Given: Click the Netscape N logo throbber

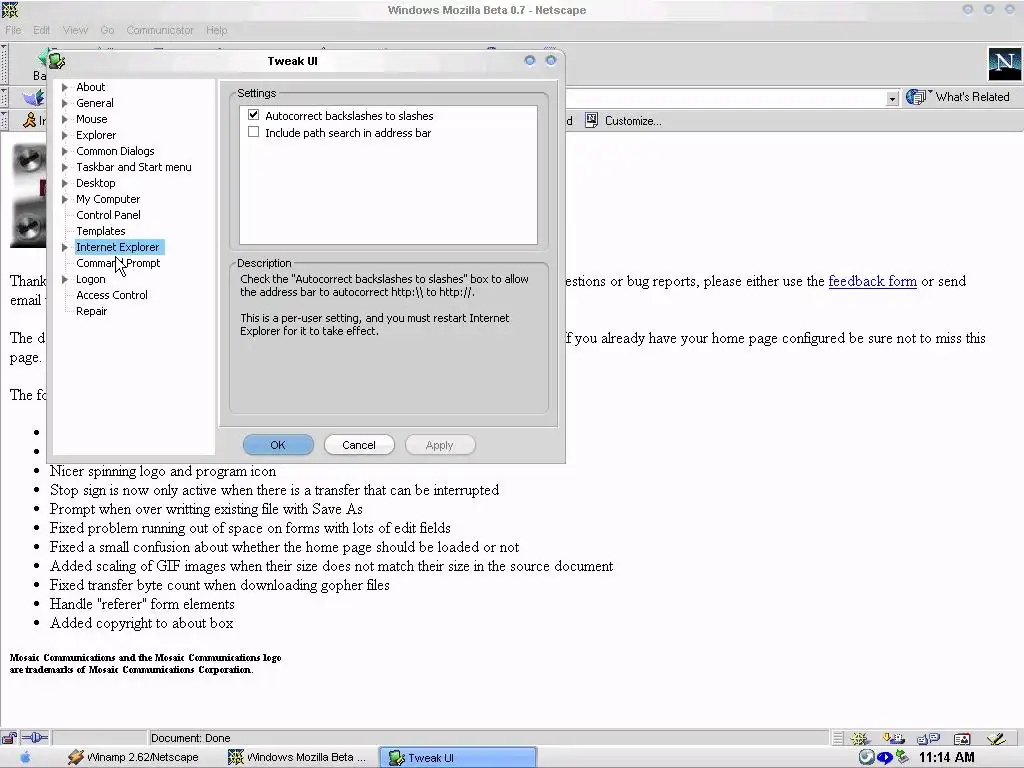Looking at the screenshot, I should point(1004,63).
